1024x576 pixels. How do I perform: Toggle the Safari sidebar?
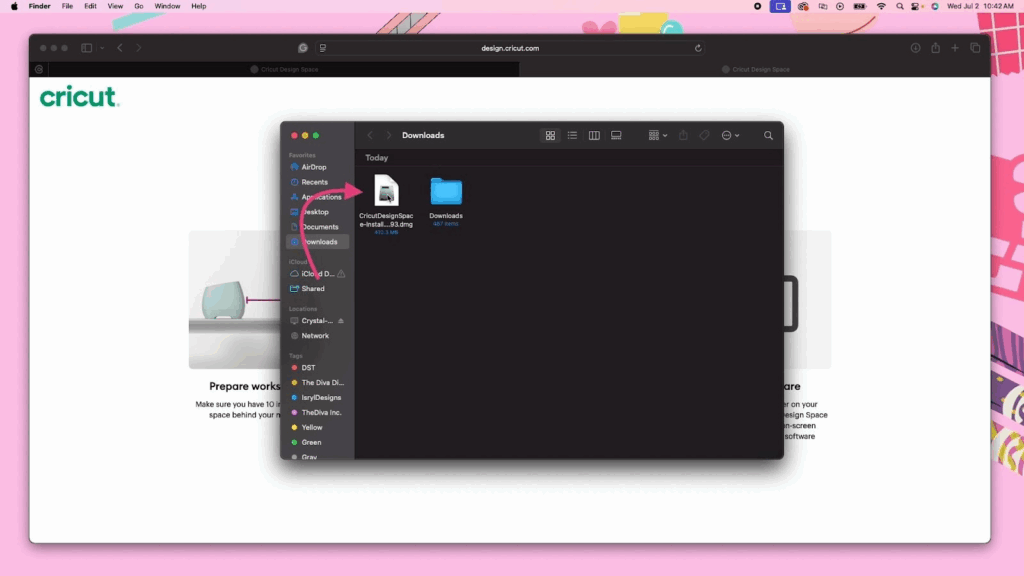[x=86, y=48]
